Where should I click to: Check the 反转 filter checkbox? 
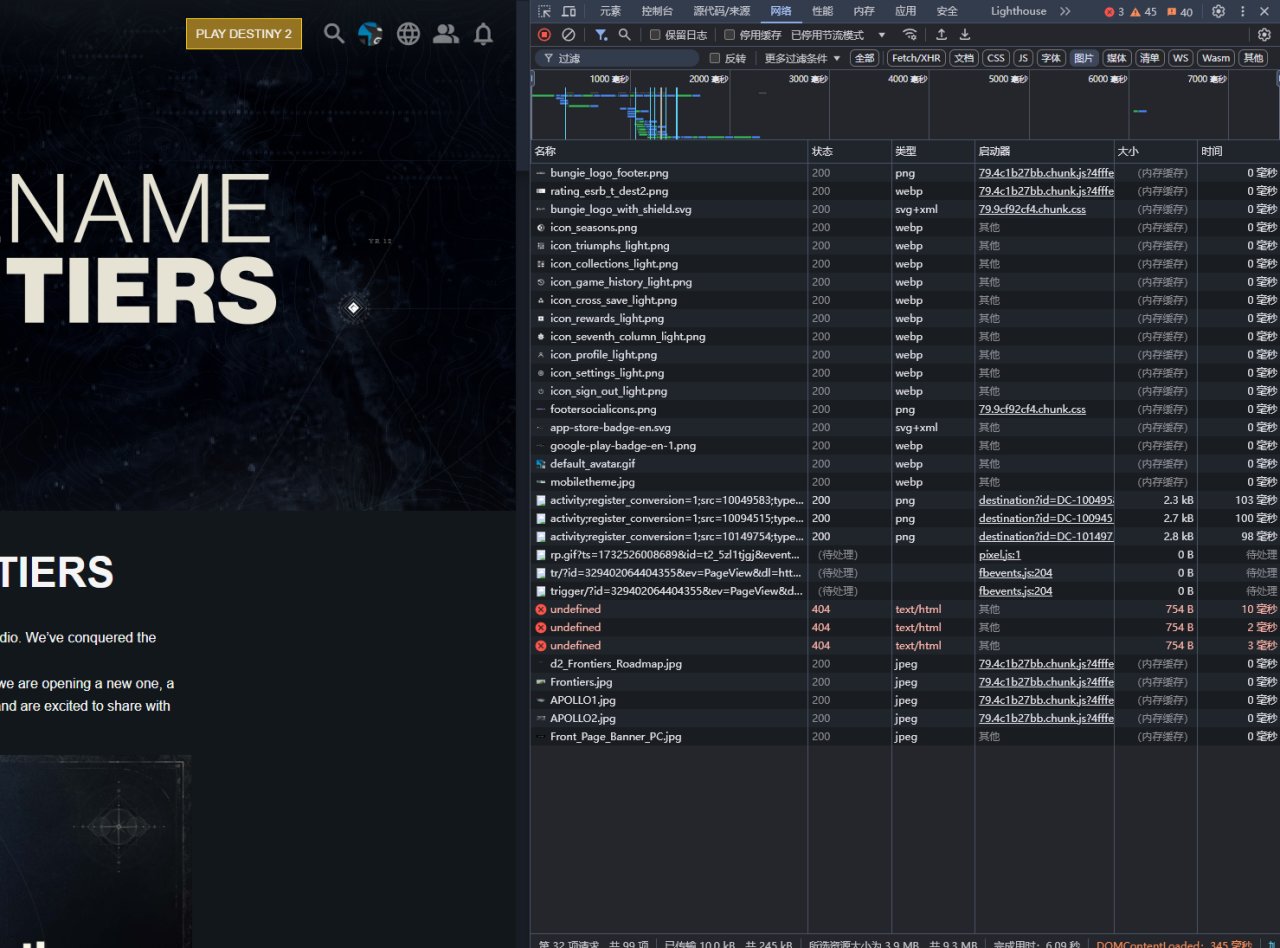[714, 58]
